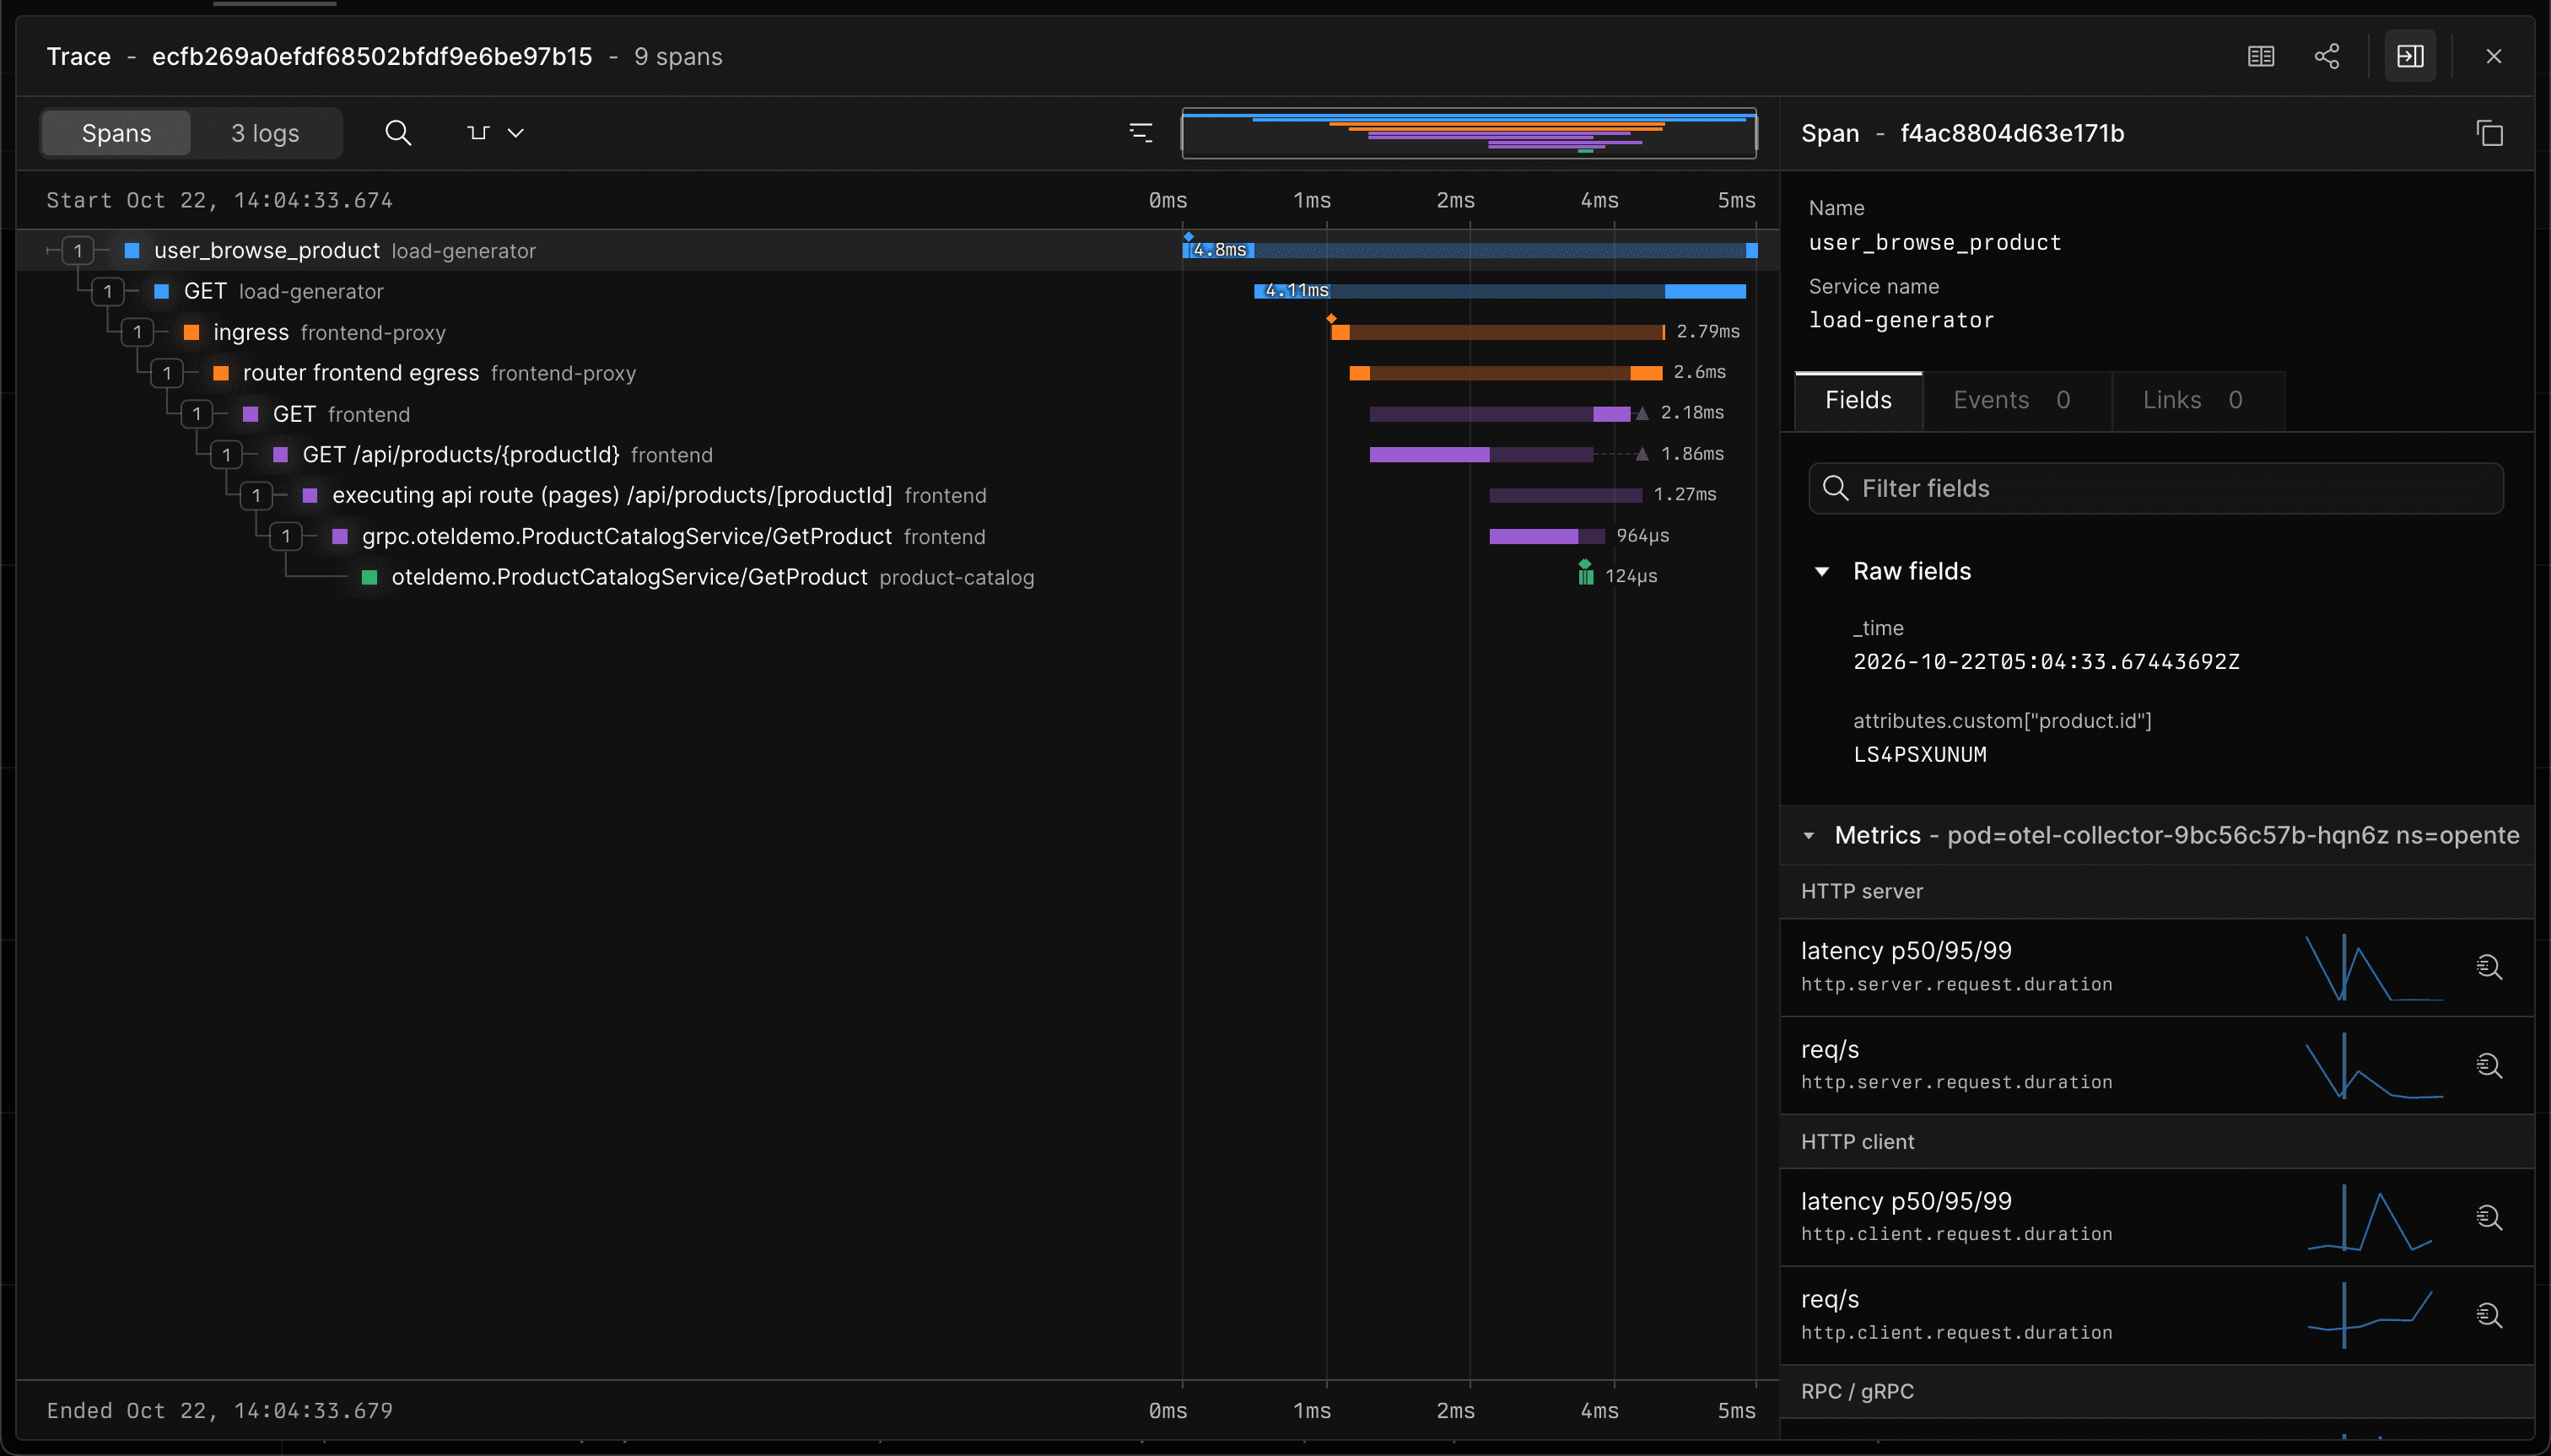2551x1456 pixels.
Task: Click the share trace icon
Action: 2327,56
